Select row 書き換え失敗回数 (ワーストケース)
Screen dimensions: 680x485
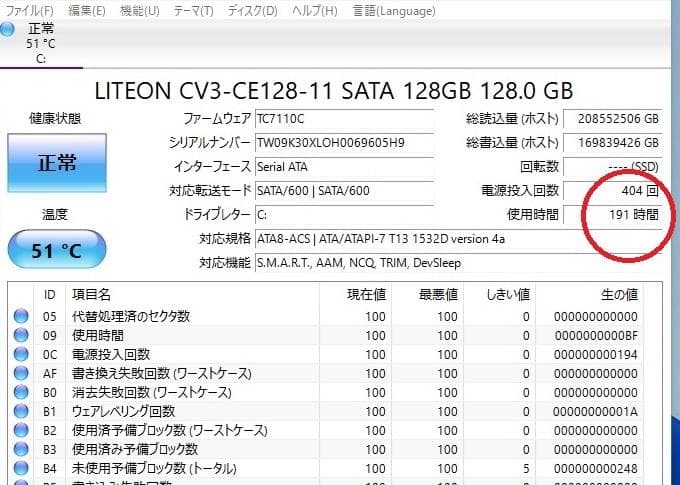tap(326, 374)
